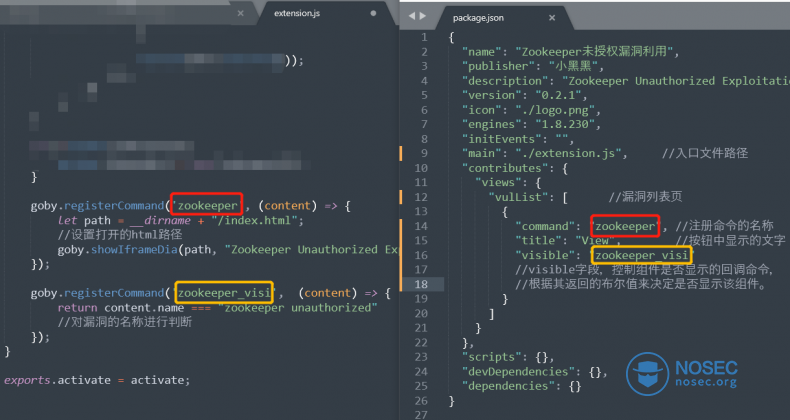Click line number 1 in package.json
Viewport: 790px width, 420px height.
424,37
